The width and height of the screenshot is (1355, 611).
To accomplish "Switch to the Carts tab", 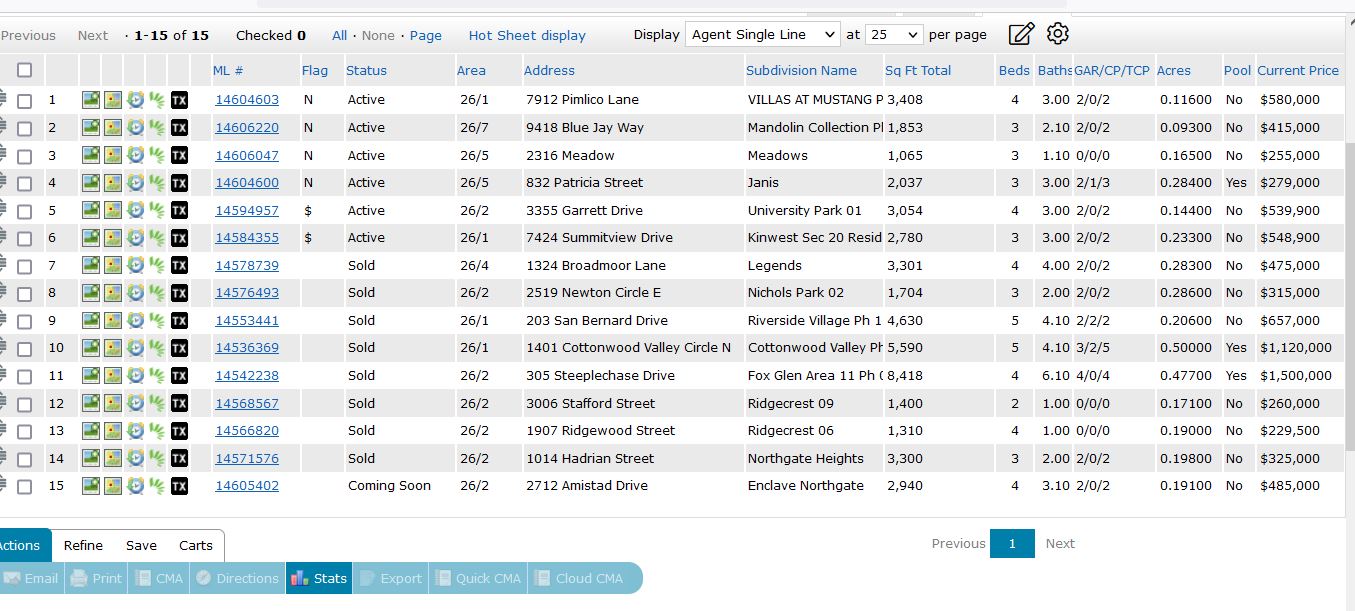I will pyautogui.click(x=196, y=545).
